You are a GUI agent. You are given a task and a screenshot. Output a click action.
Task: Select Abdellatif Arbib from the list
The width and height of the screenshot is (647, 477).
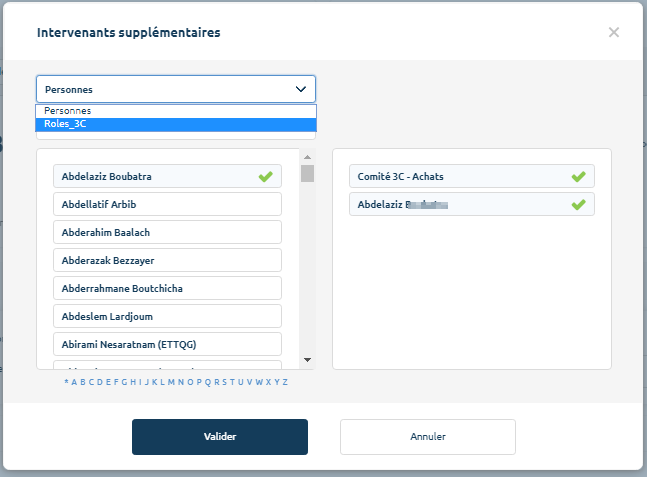[167, 205]
